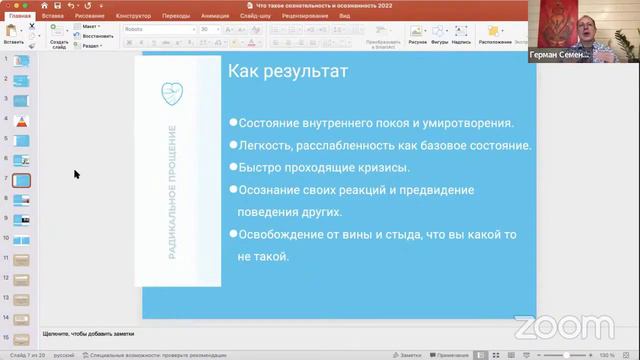Decrease font size with the smaller A icon
Image resolution: width=640 pixels, height=360 pixels.
pyautogui.click(x=242, y=29)
